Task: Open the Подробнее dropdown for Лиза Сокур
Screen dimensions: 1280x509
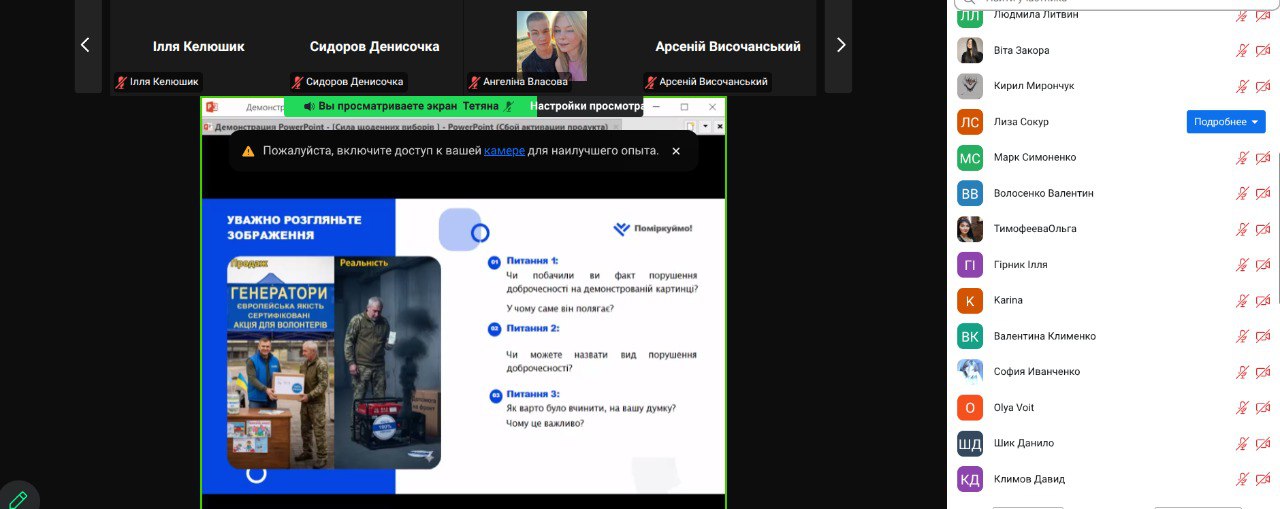Action: point(1226,122)
